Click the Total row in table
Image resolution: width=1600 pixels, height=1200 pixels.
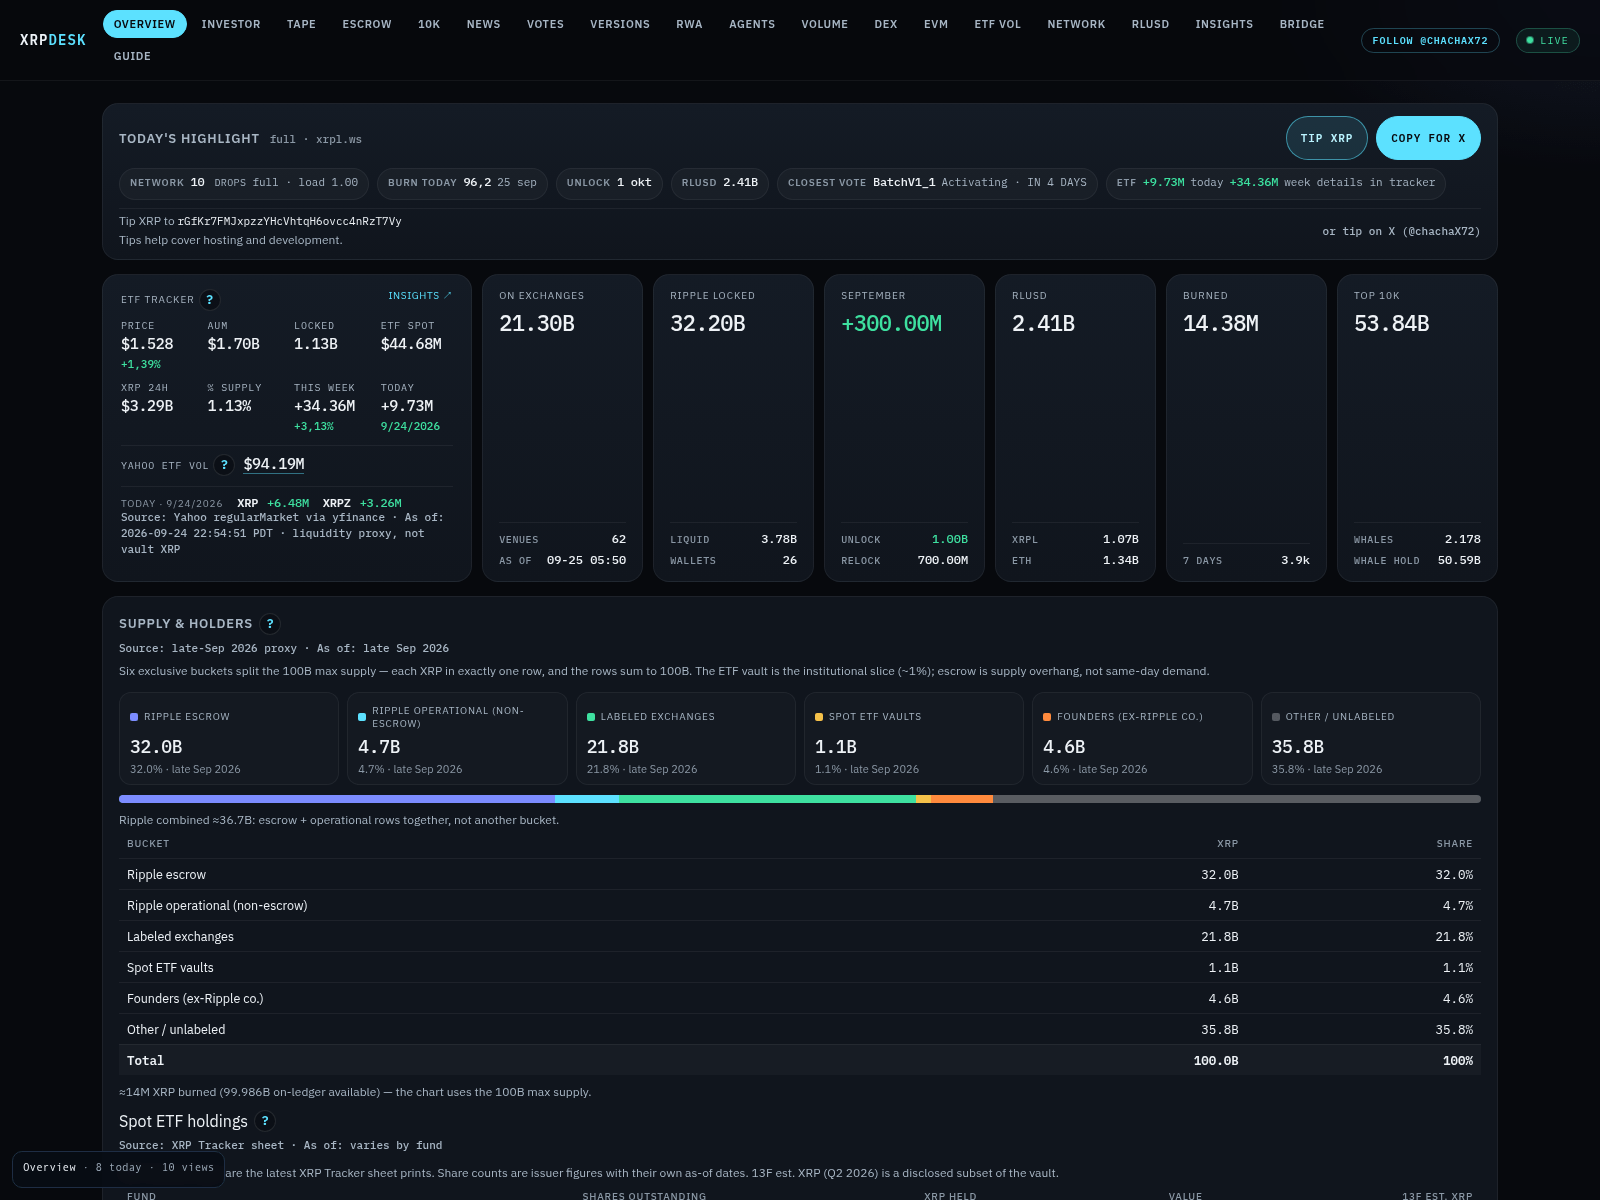(800, 1061)
